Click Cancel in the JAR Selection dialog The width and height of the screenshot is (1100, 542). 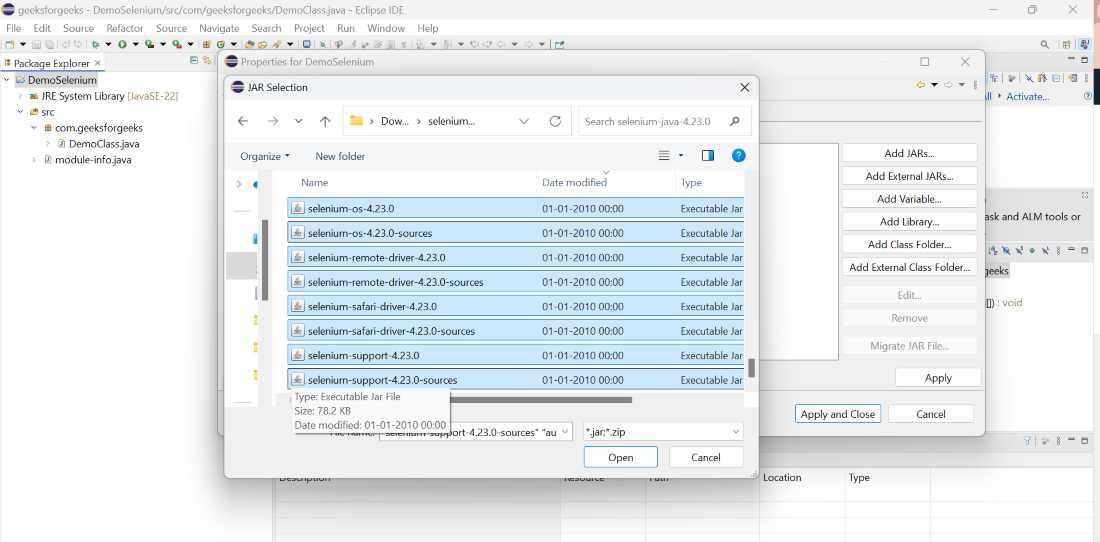pyautogui.click(x=706, y=457)
